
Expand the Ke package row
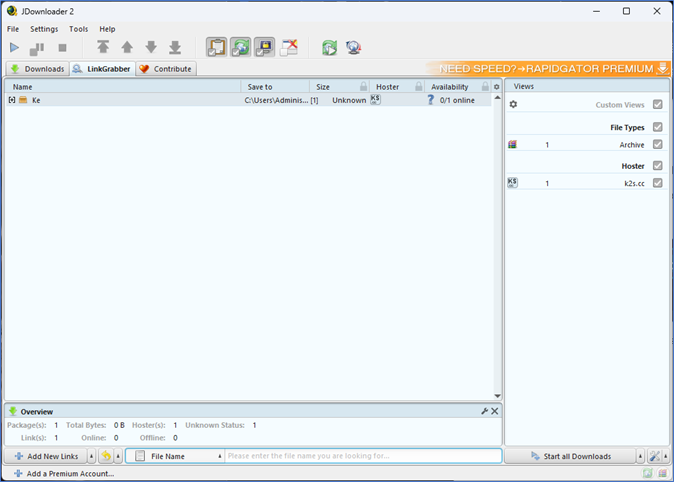[x=12, y=100]
